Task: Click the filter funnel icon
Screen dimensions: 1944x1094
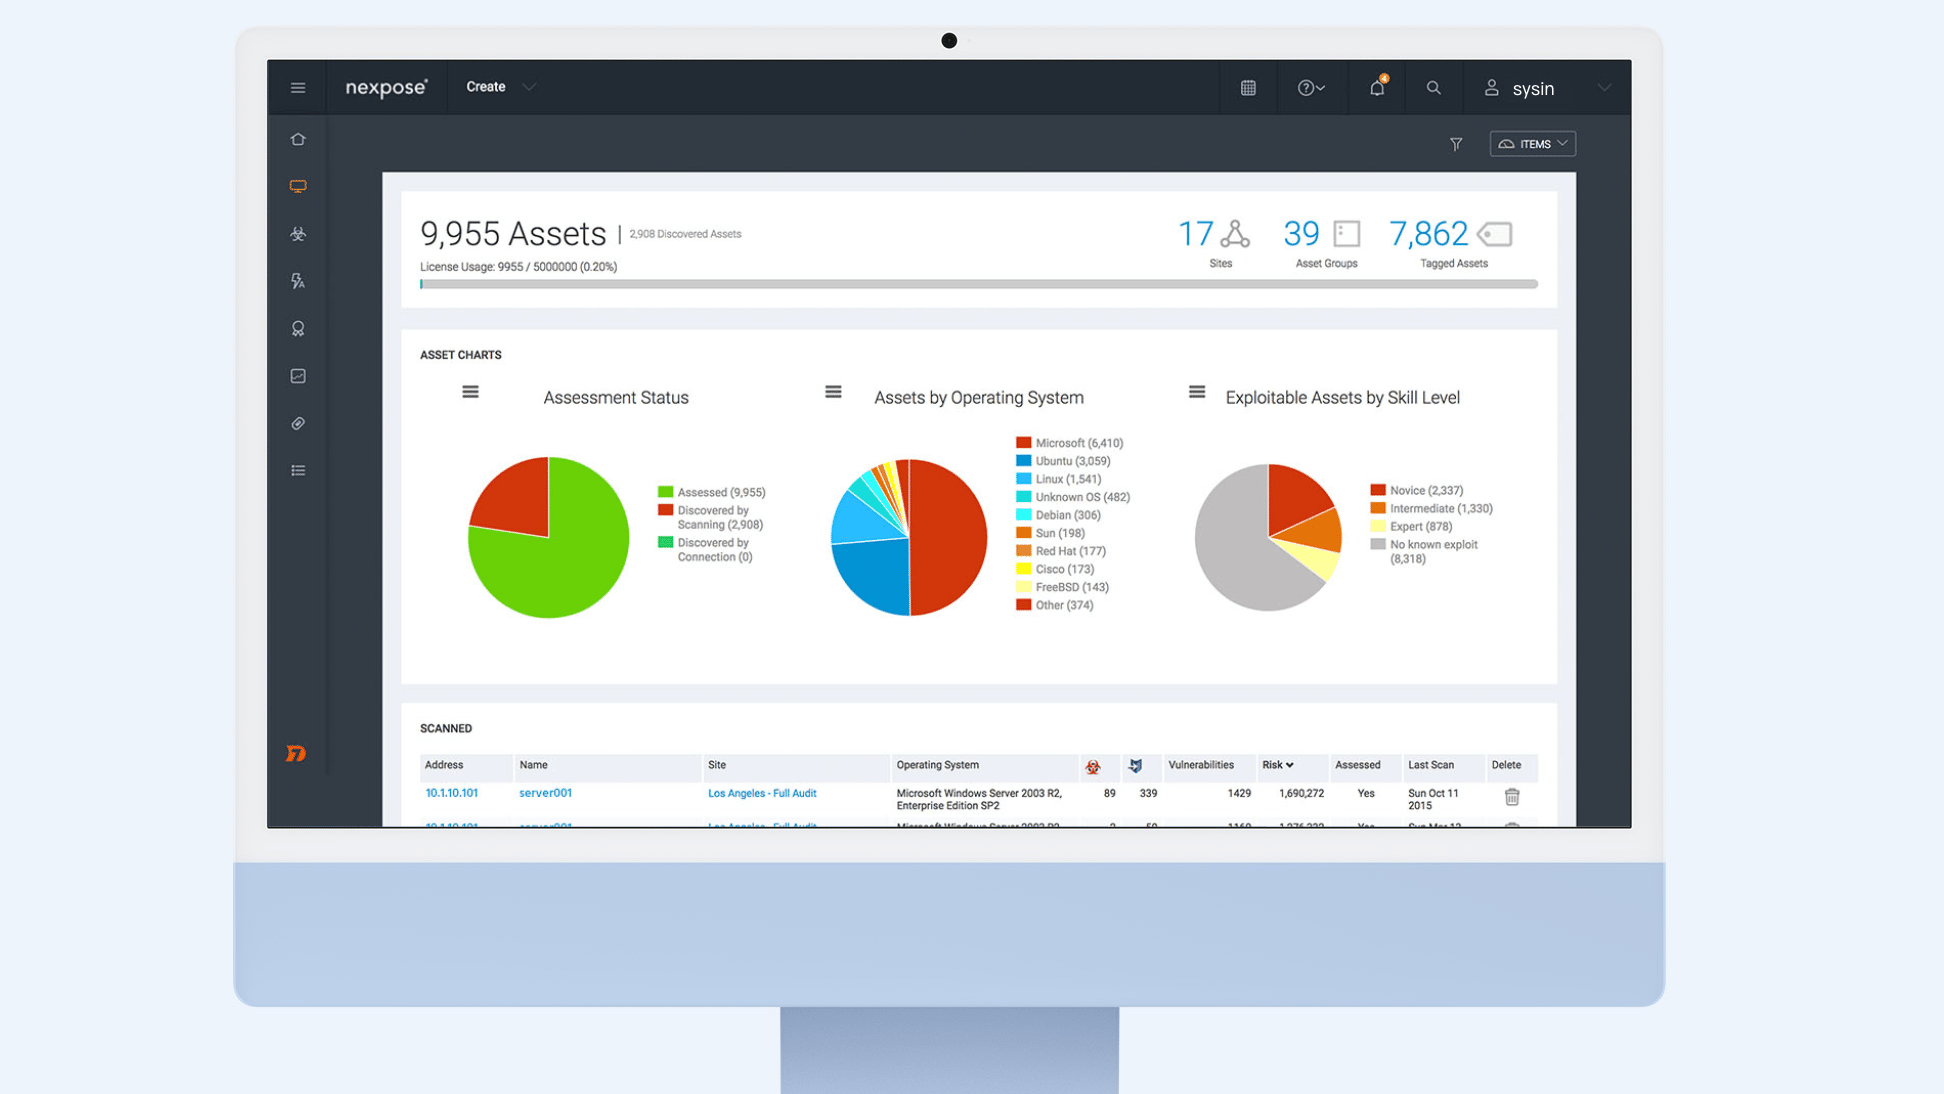Action: coord(1456,144)
